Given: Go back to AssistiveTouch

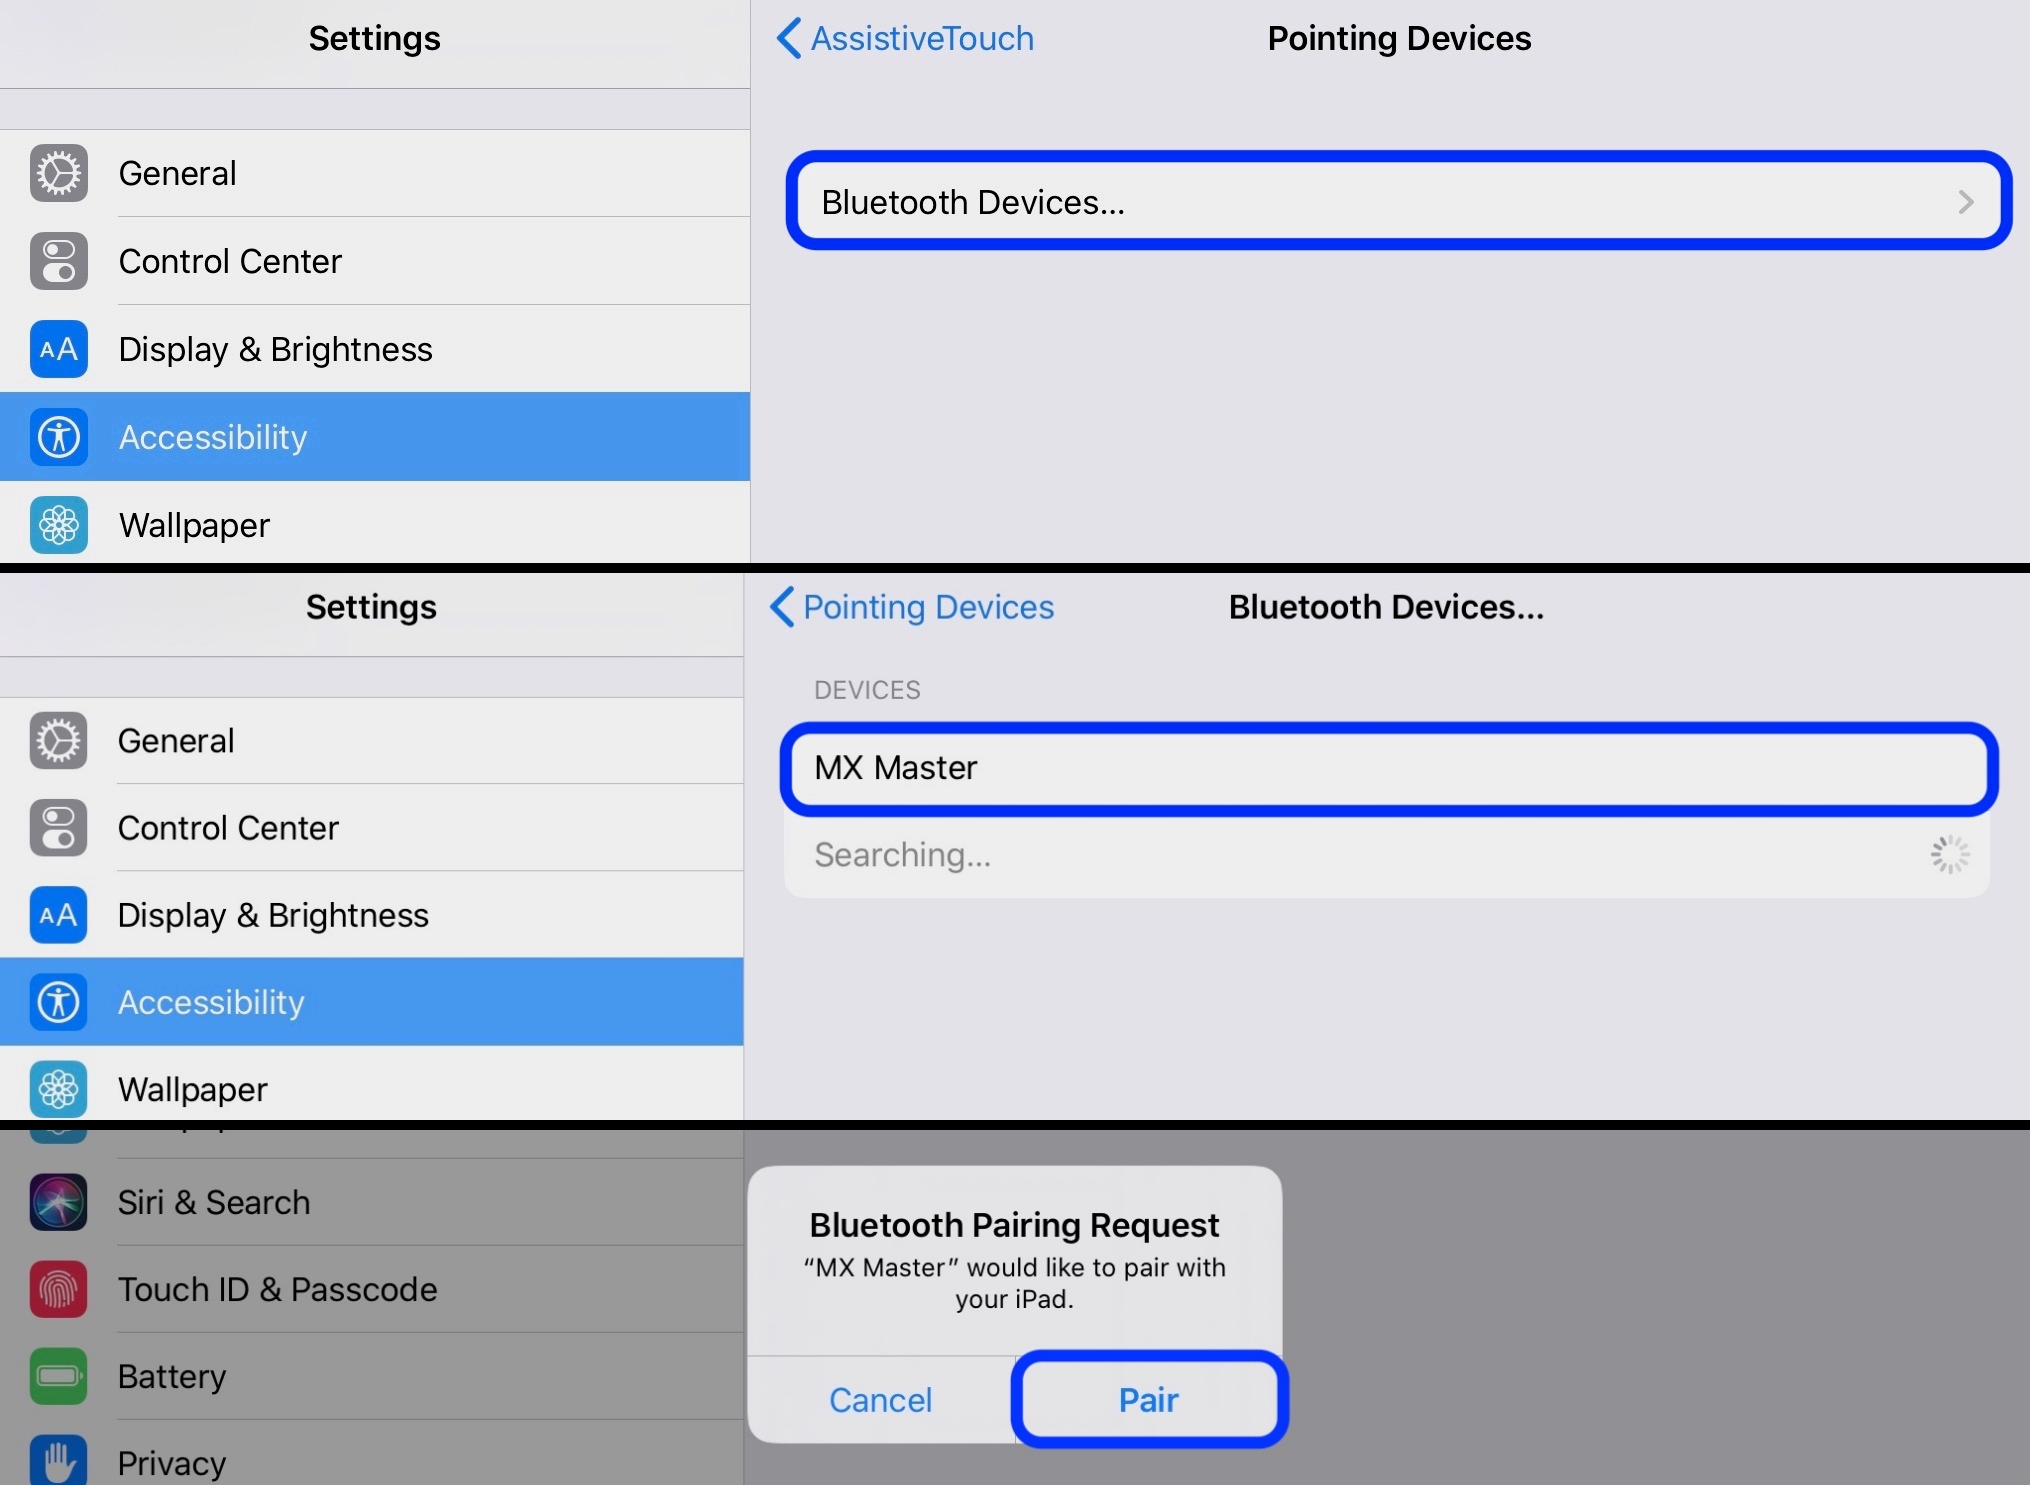Looking at the screenshot, I should tap(905, 38).
